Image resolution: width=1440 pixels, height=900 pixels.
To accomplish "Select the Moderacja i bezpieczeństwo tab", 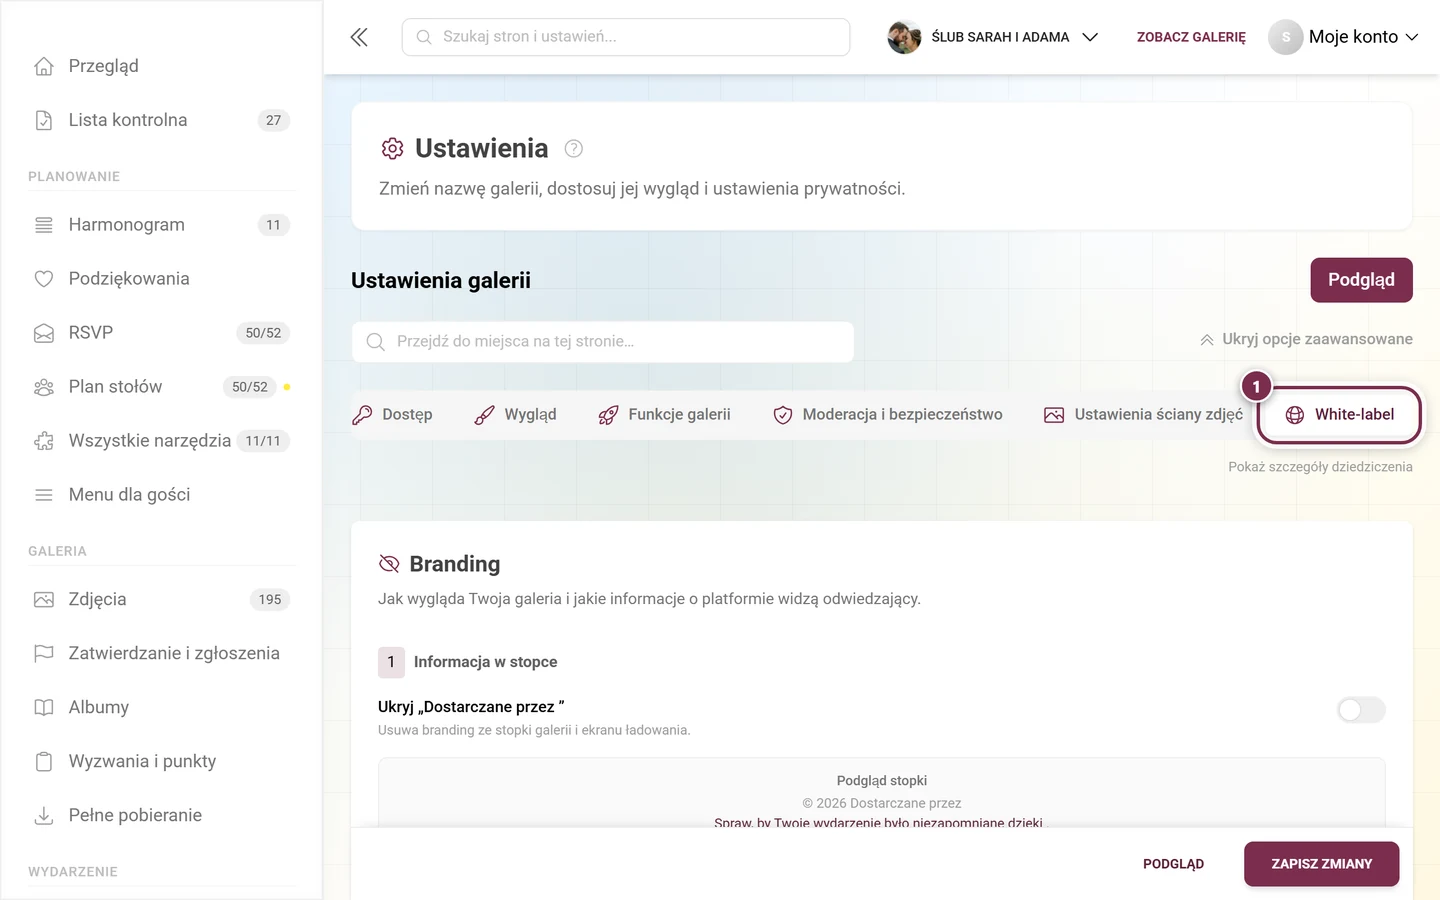I will tap(888, 415).
